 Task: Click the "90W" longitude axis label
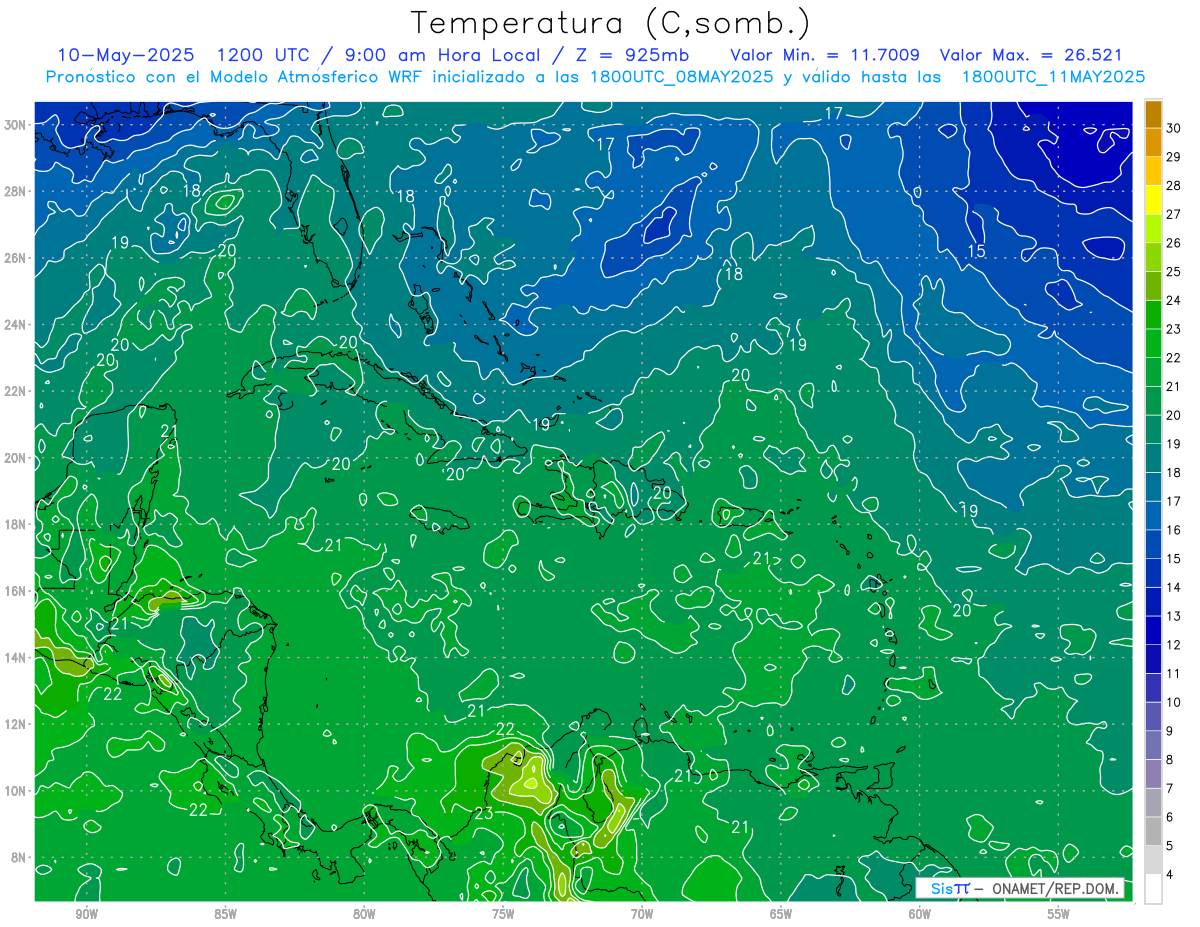86,914
